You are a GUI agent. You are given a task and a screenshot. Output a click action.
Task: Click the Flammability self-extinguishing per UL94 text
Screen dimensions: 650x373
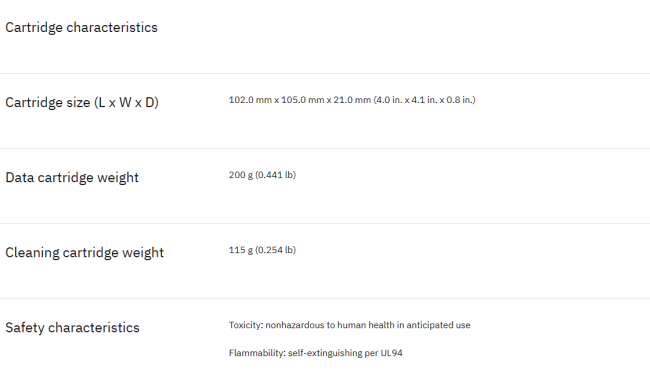click(315, 353)
